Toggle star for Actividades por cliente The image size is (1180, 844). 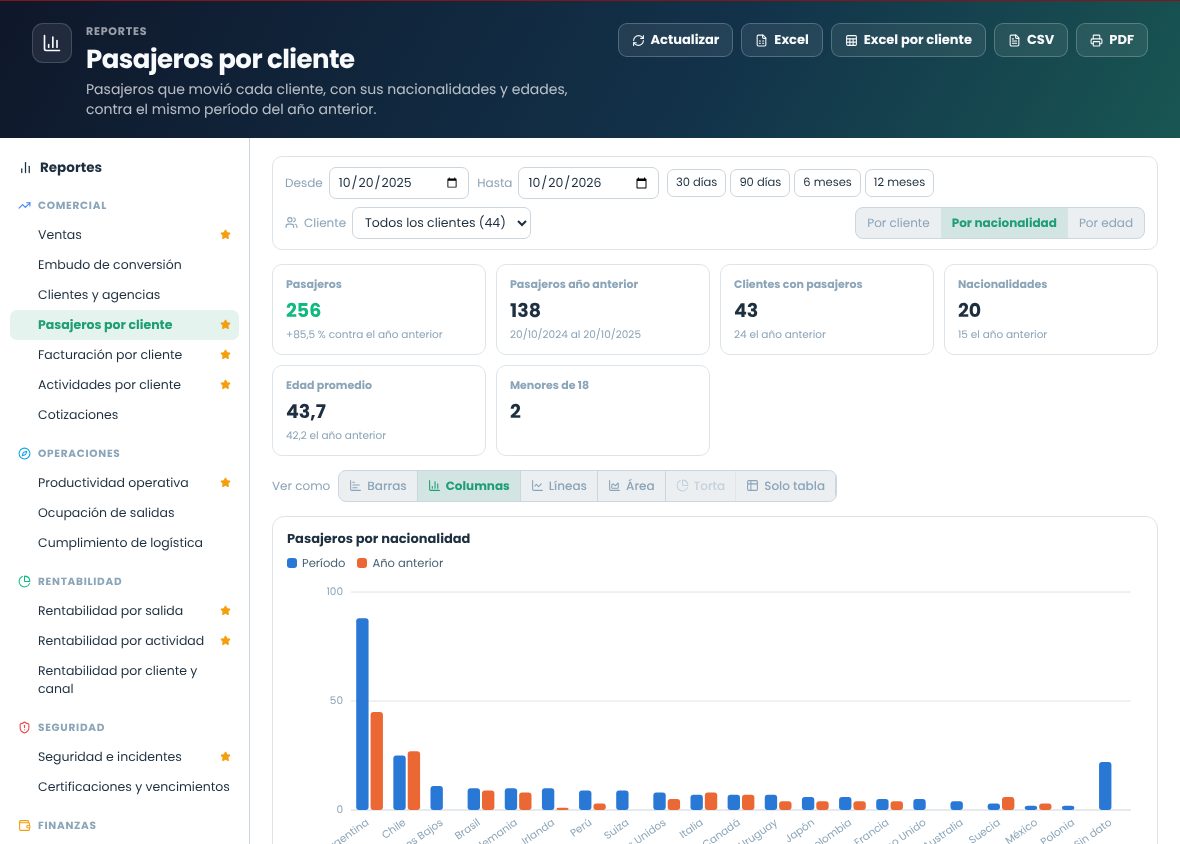pyautogui.click(x=225, y=385)
